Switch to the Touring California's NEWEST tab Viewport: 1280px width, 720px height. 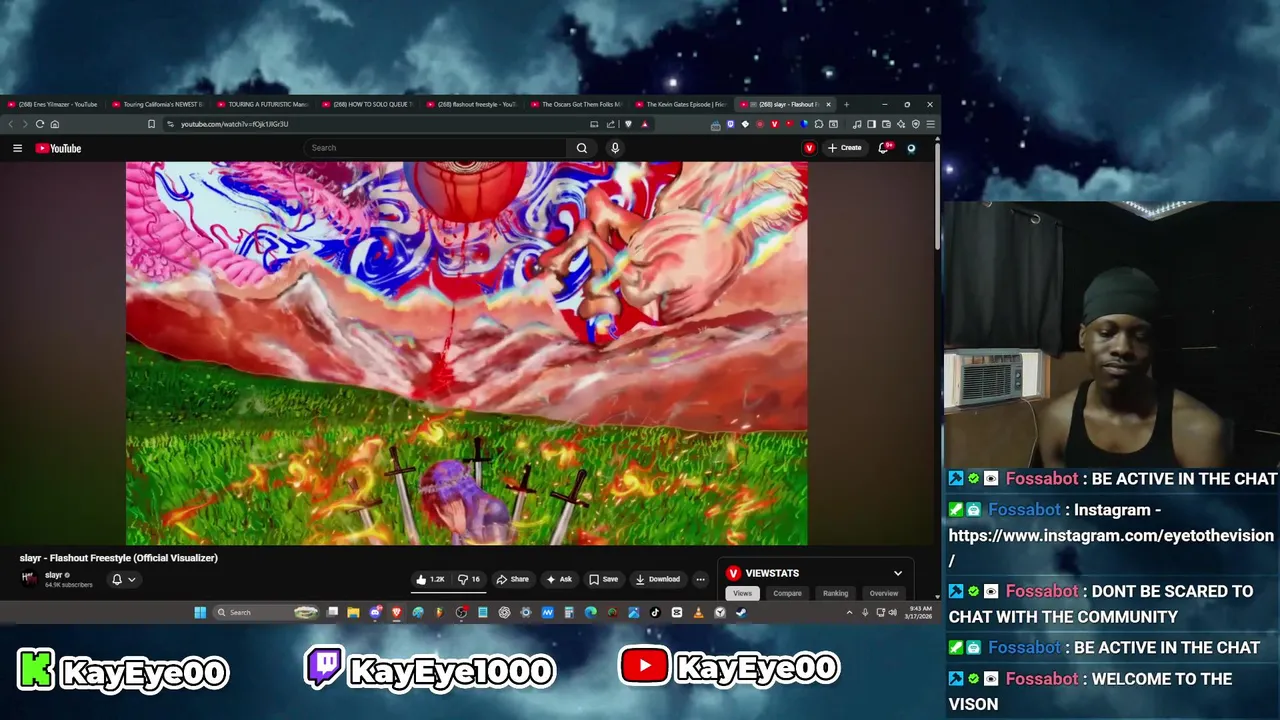tap(157, 104)
